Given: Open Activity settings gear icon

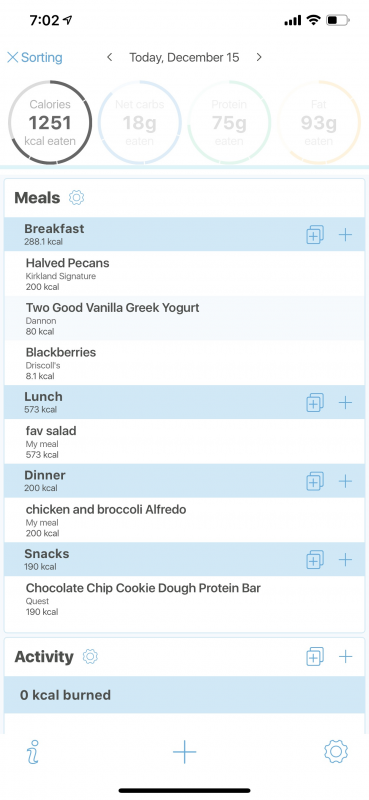Looking at the screenshot, I should click(x=90, y=656).
